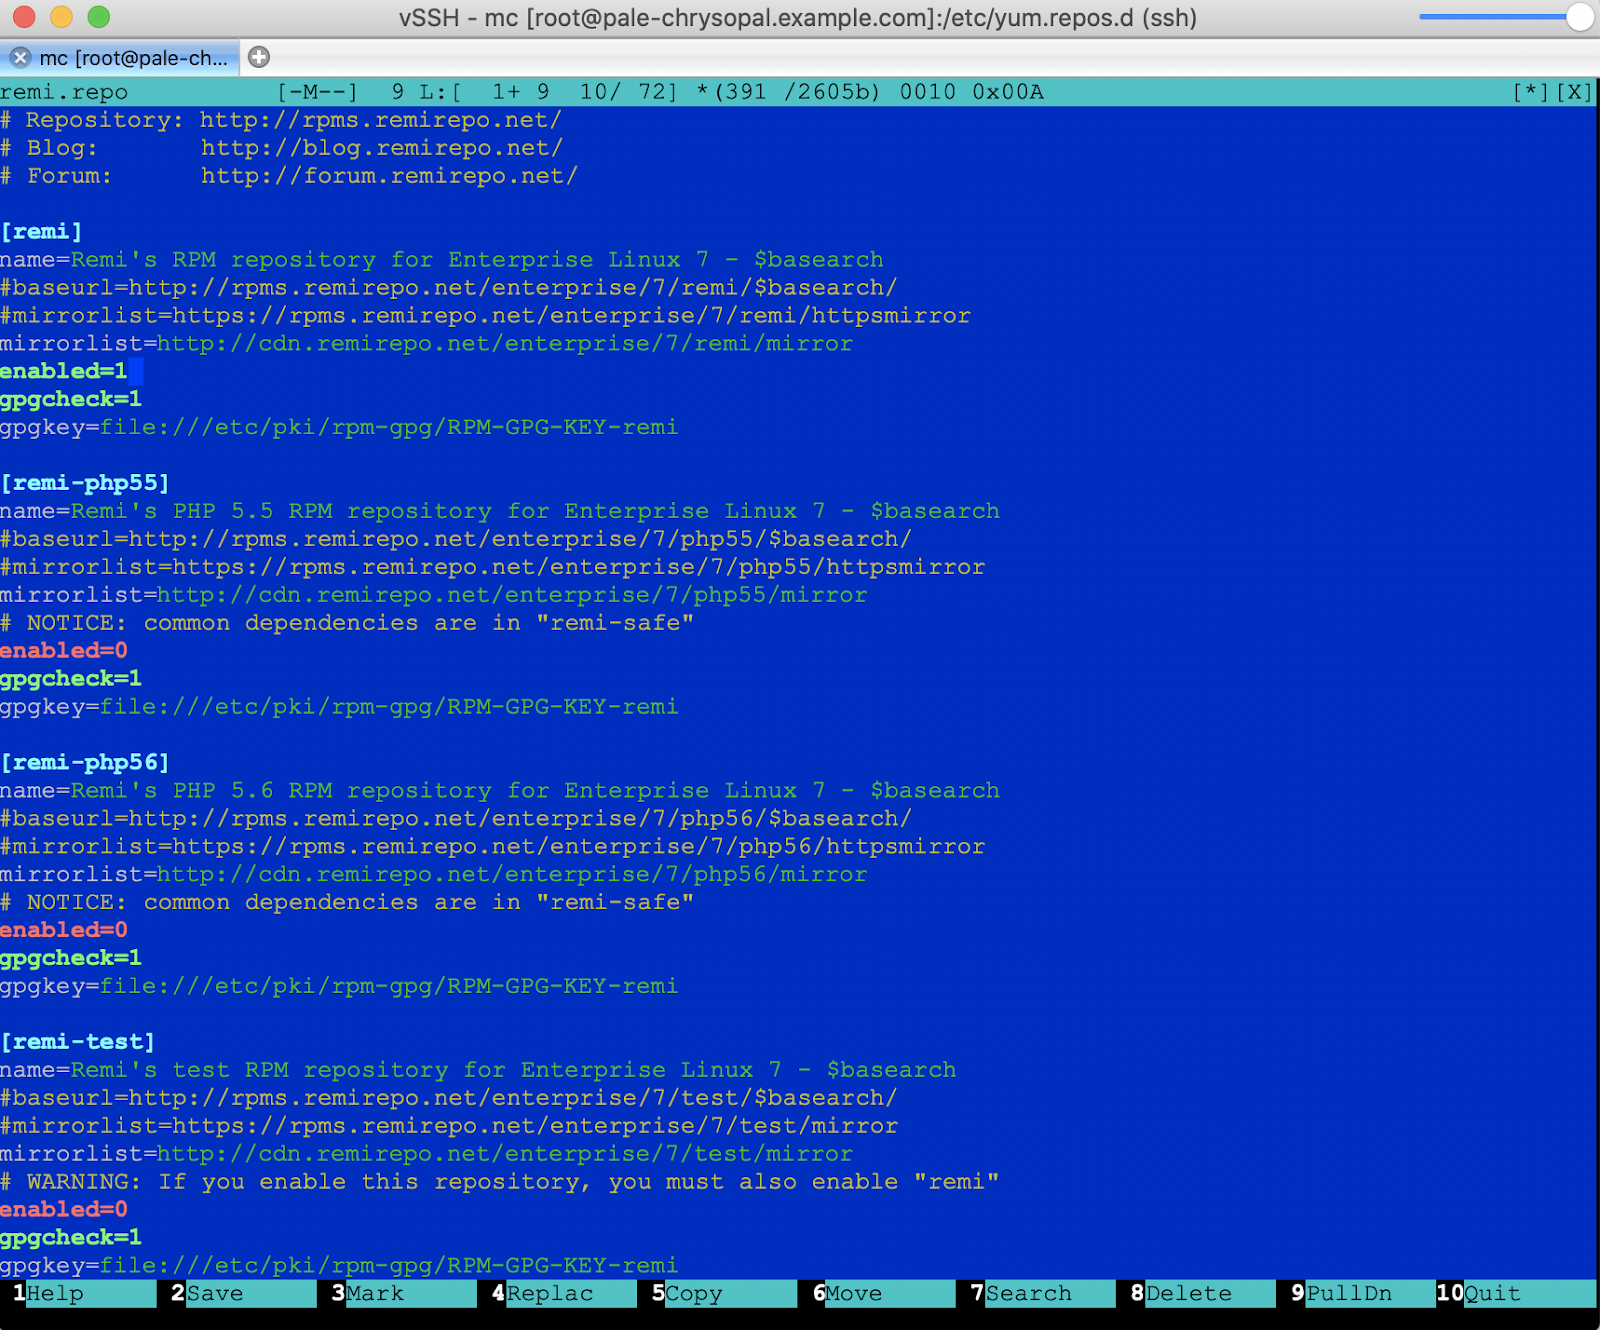
Task: Click the #mirrorlist line ending in php56/httpsmirror
Action: tap(493, 846)
